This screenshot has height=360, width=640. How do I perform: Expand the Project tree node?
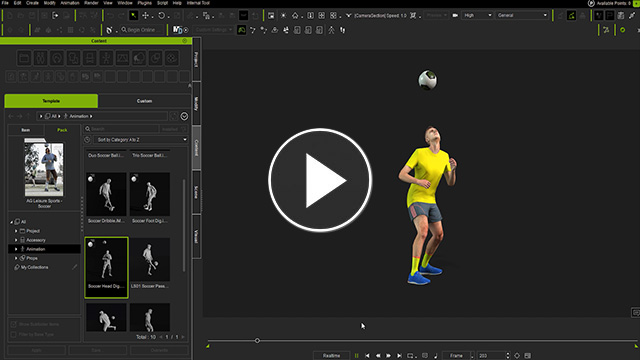pos(16,231)
